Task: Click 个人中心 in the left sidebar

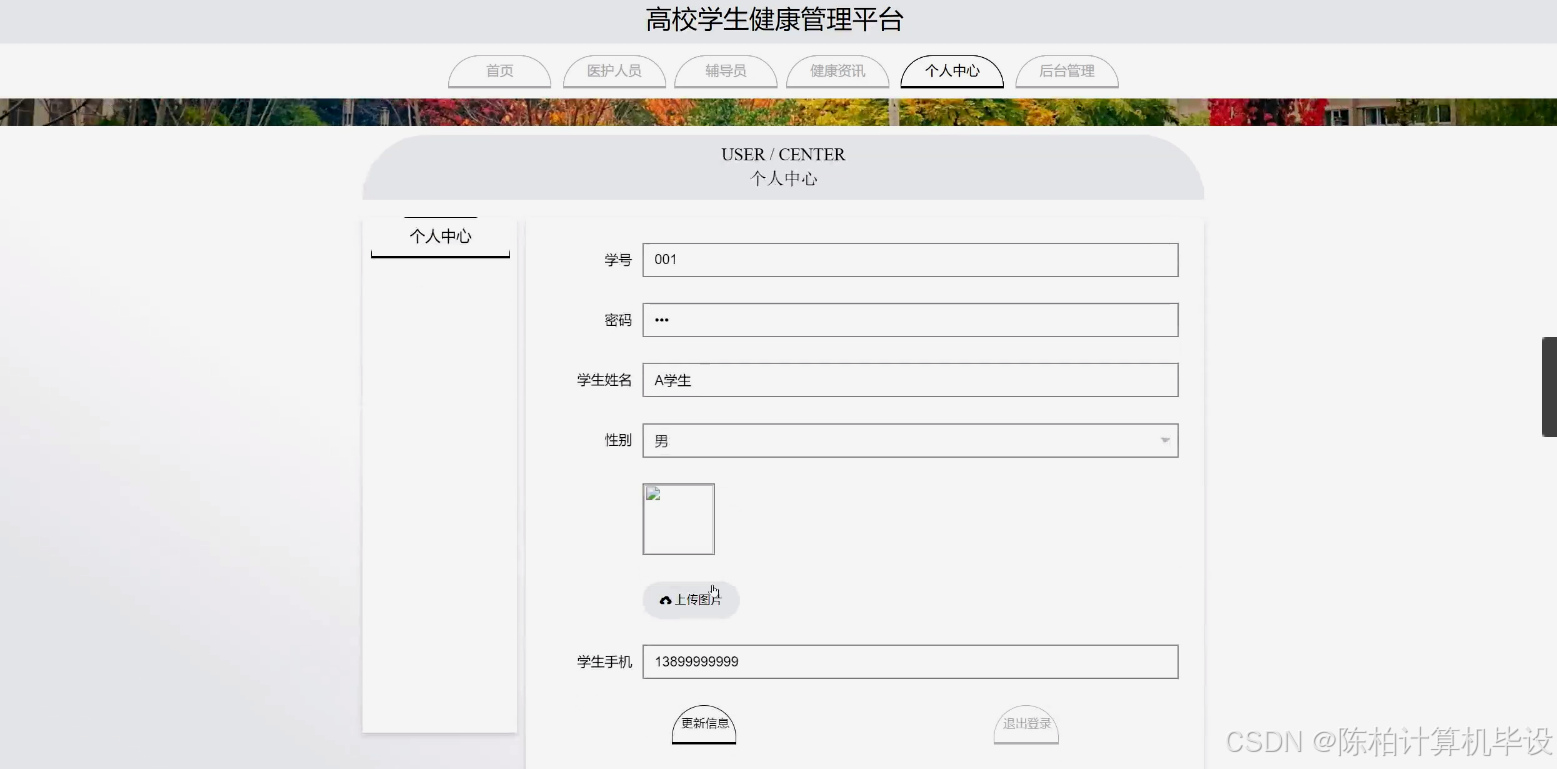Action: coord(440,236)
